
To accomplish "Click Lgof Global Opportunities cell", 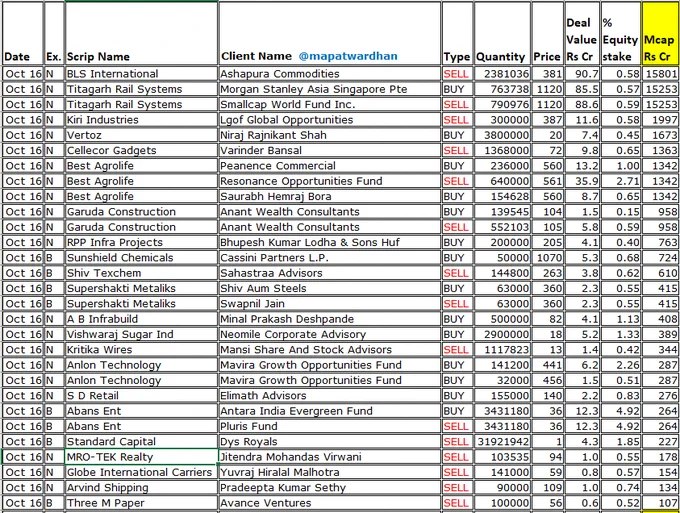I will (330, 120).
